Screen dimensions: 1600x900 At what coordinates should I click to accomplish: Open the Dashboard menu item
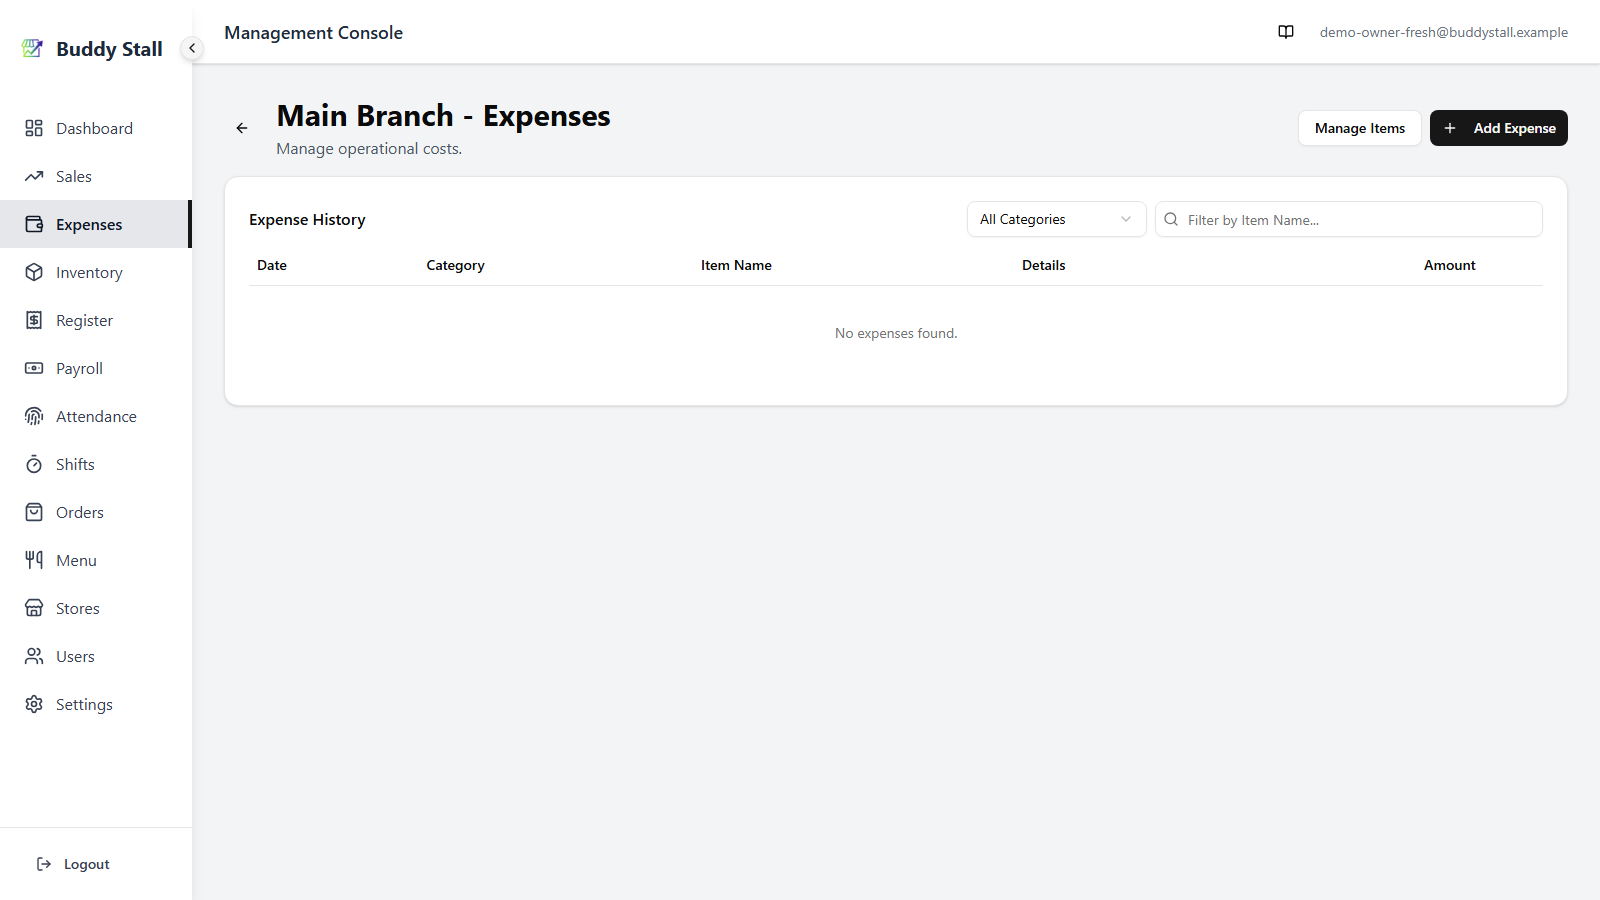pyautogui.click(x=96, y=128)
